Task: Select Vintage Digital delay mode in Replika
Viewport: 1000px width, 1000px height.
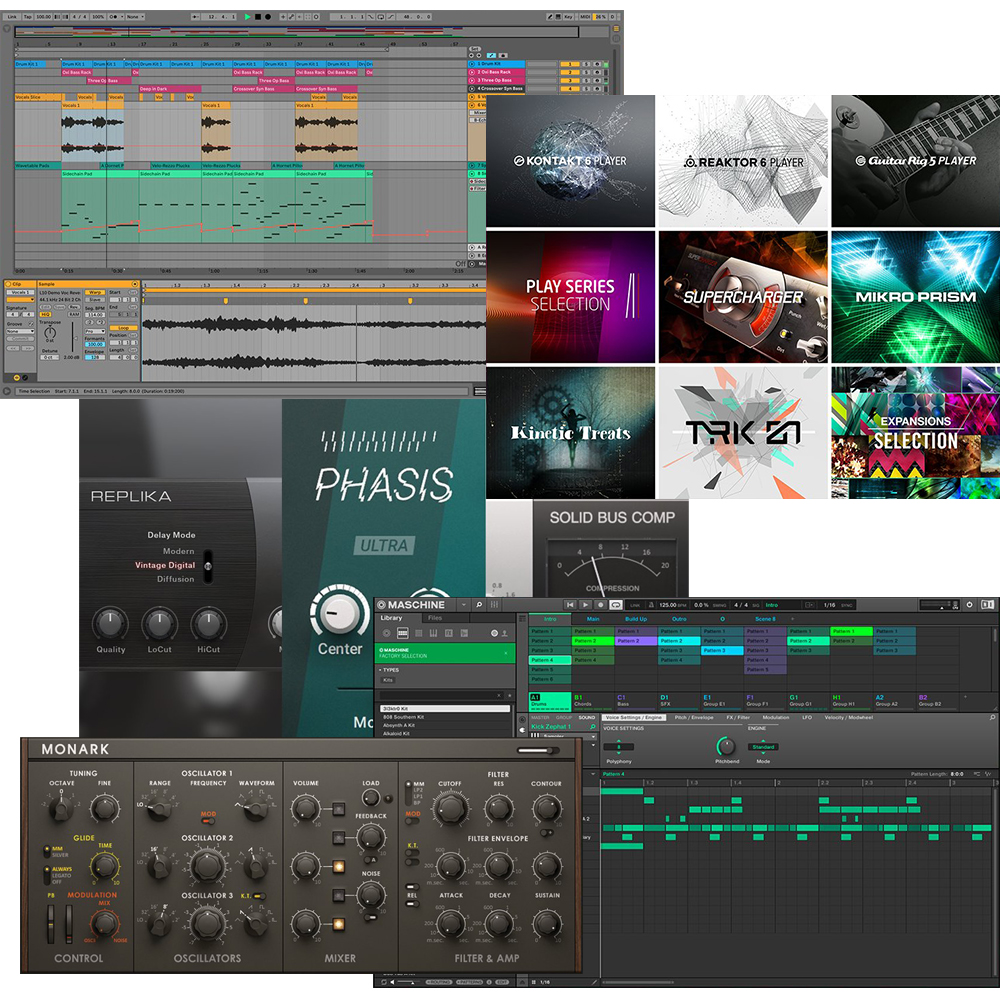Action: (x=165, y=565)
